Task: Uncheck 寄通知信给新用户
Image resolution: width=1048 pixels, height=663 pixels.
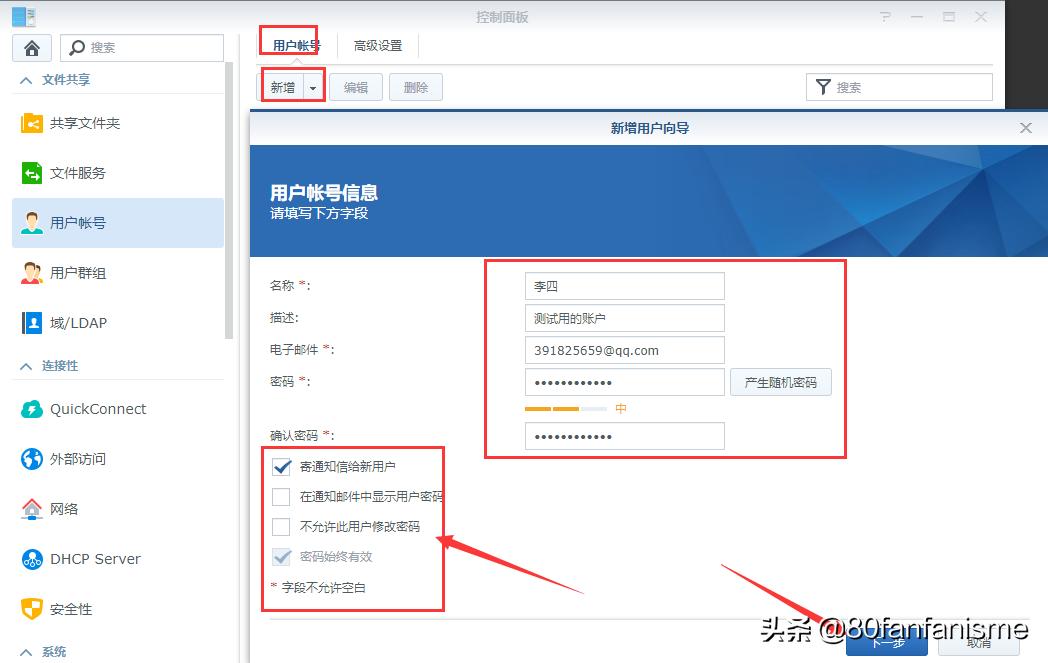Action: (281, 466)
